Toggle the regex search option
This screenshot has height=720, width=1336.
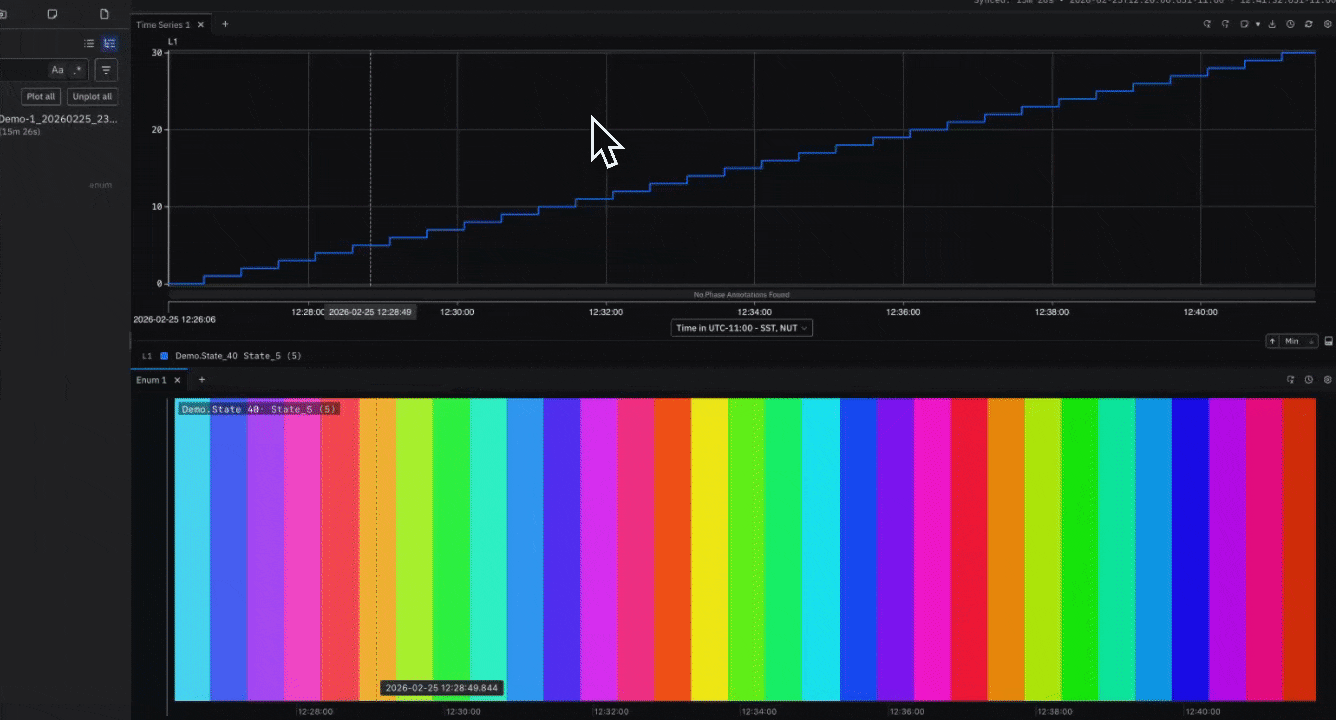(78, 70)
